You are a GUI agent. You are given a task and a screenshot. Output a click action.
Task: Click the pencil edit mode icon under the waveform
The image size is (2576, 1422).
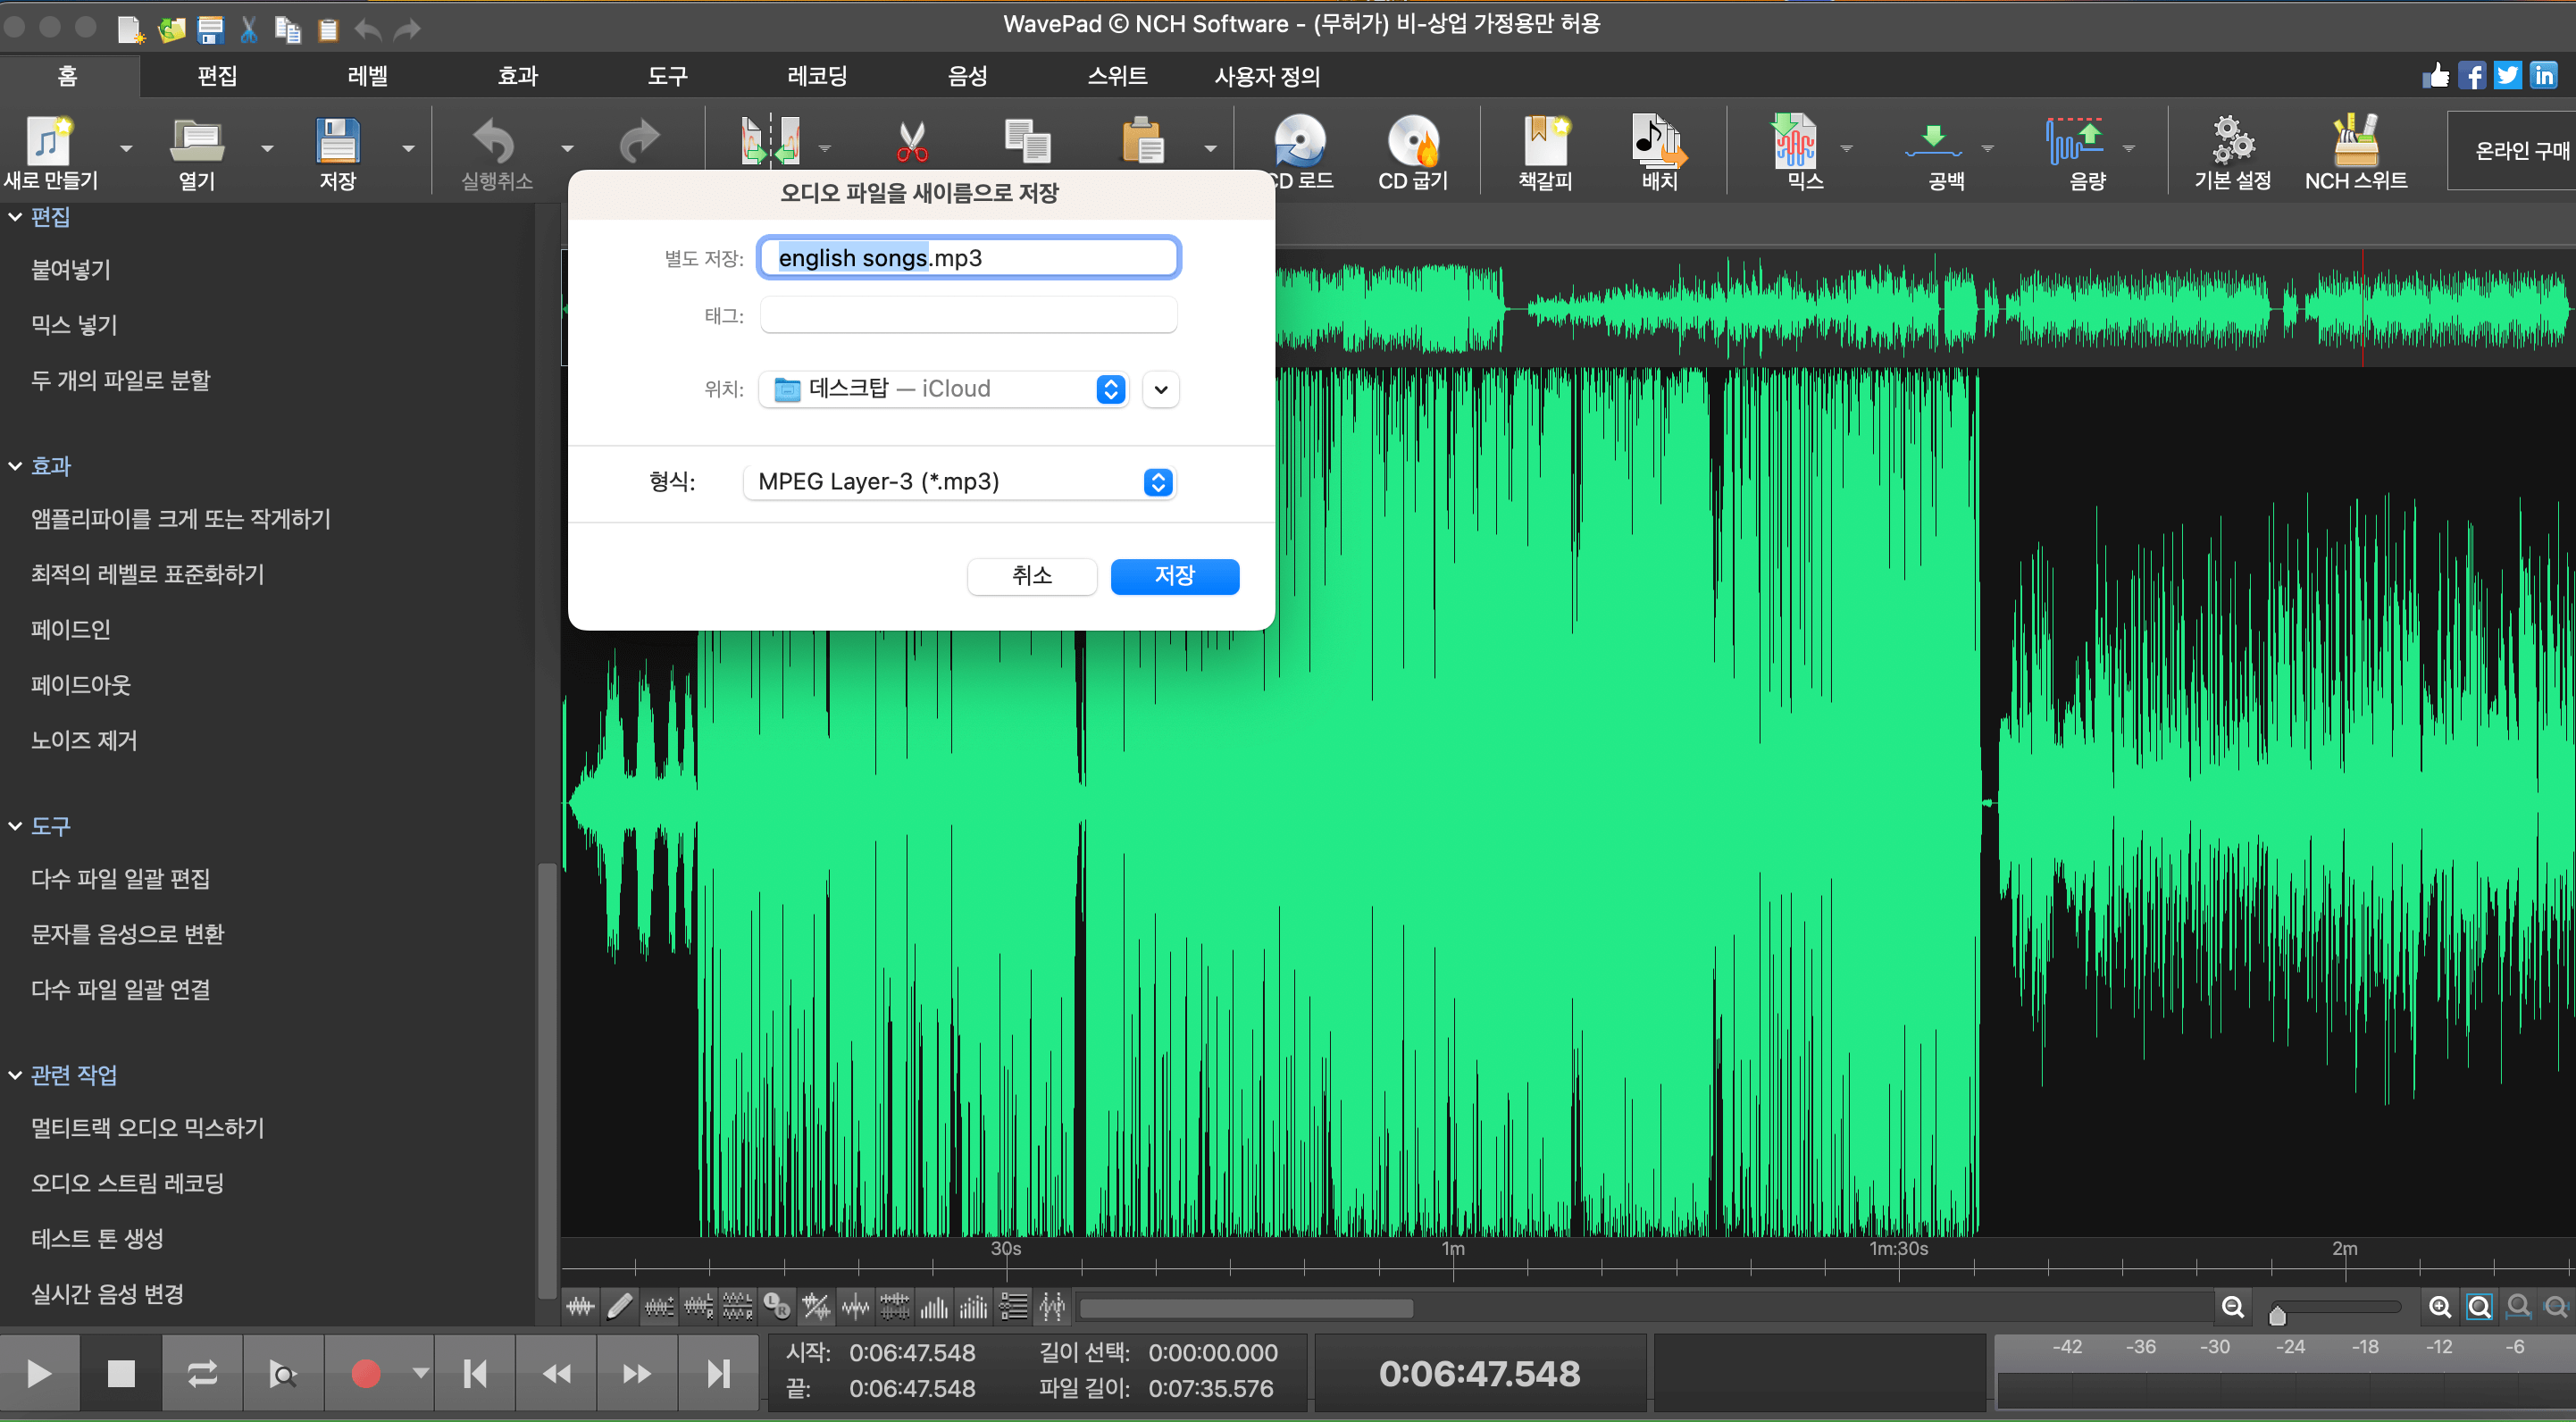pyautogui.click(x=620, y=1306)
